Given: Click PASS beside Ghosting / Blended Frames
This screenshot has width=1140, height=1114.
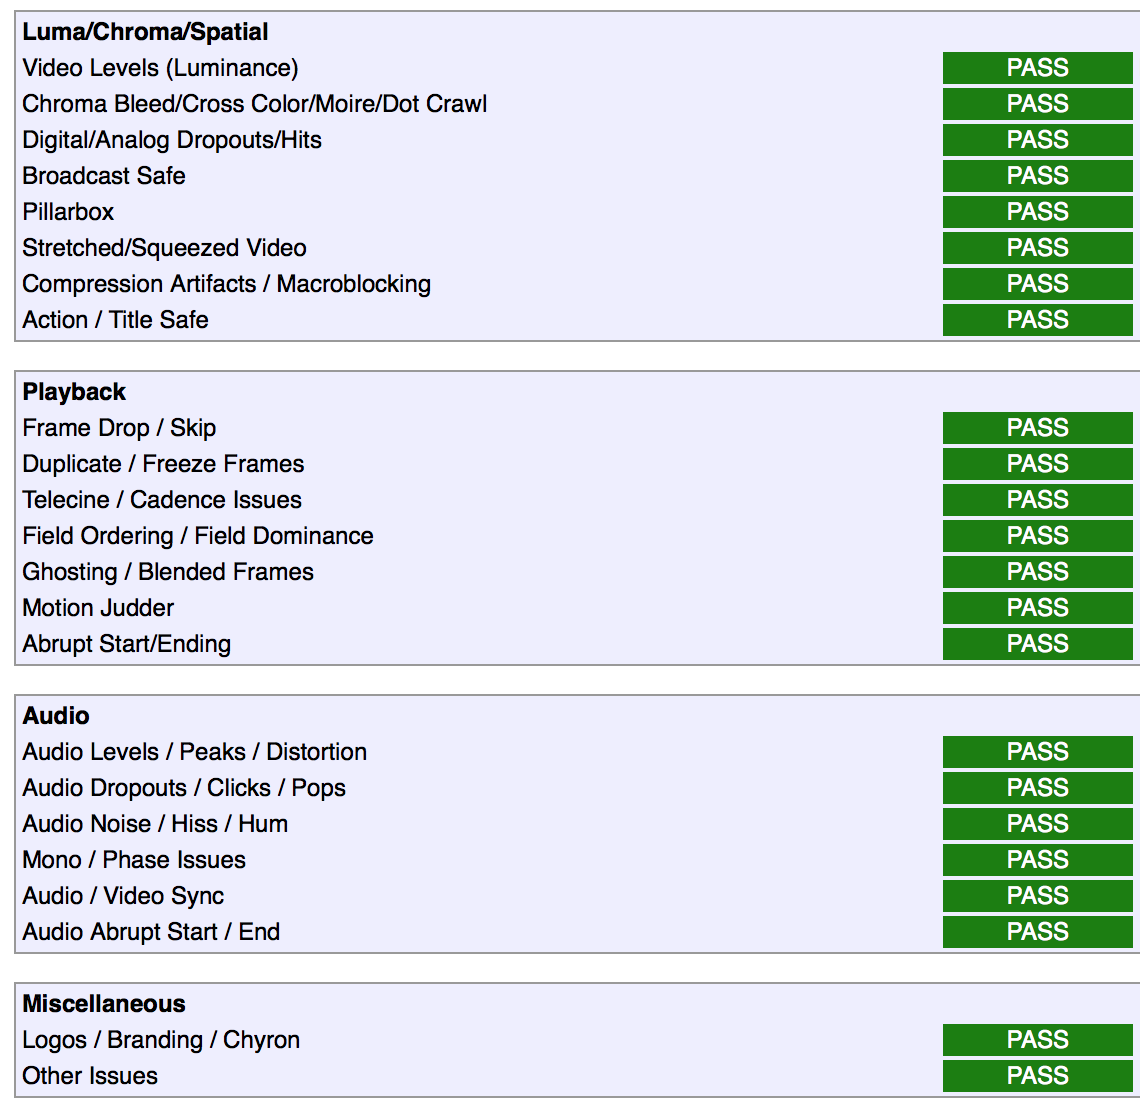Looking at the screenshot, I should pos(1037,572).
